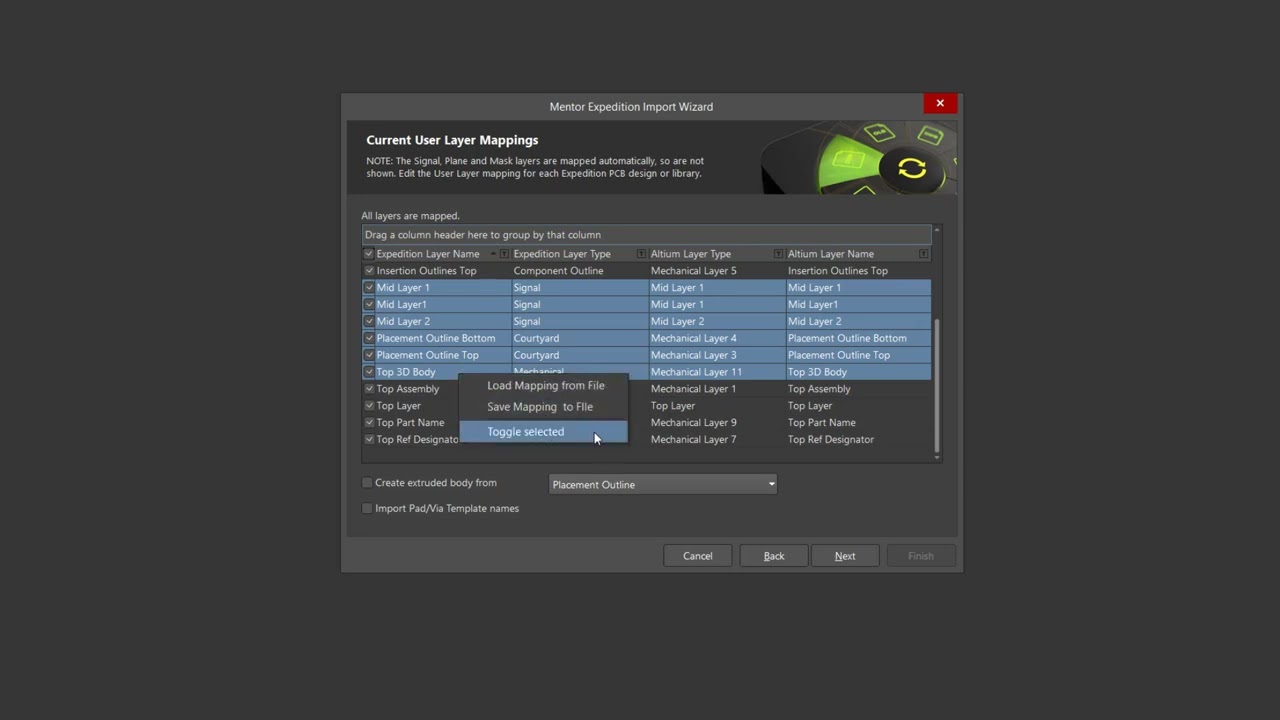The height and width of the screenshot is (720, 1280).
Task: Open filter icon for Altium Layer Type column
Action: pyautogui.click(x=778, y=254)
